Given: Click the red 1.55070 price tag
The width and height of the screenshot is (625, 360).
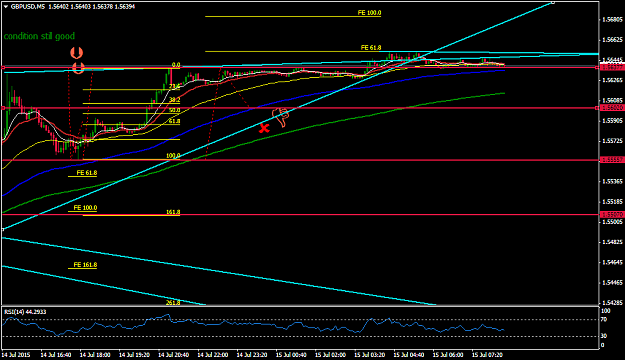Looking at the screenshot, I should click(x=612, y=214).
